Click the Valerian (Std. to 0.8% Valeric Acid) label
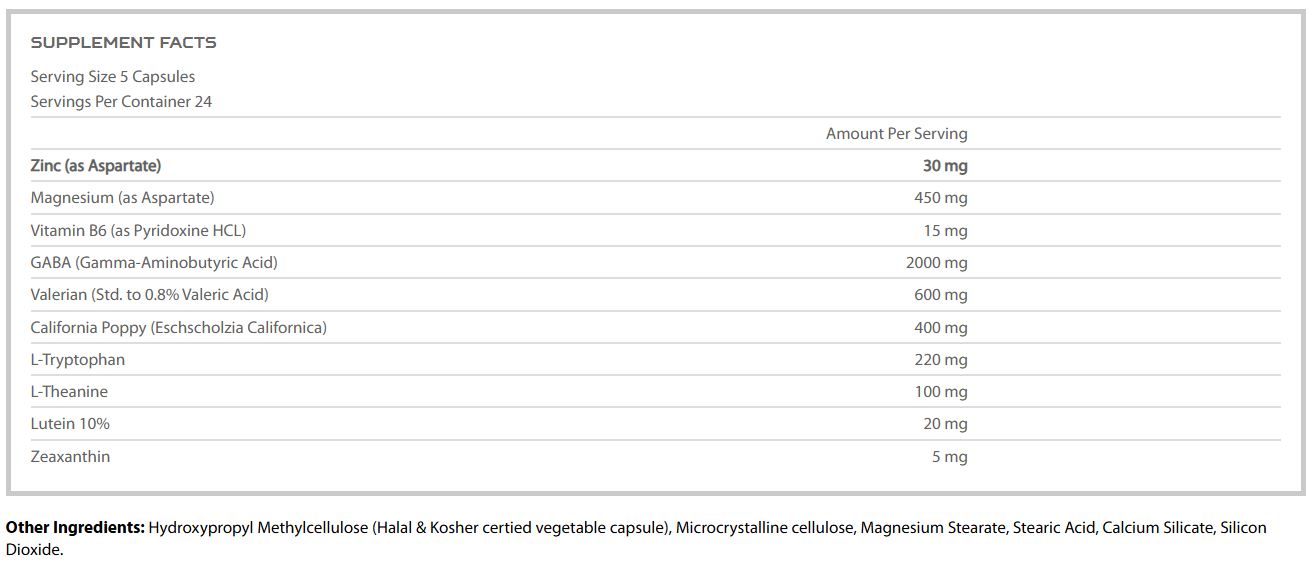1313x566 pixels. (150, 295)
